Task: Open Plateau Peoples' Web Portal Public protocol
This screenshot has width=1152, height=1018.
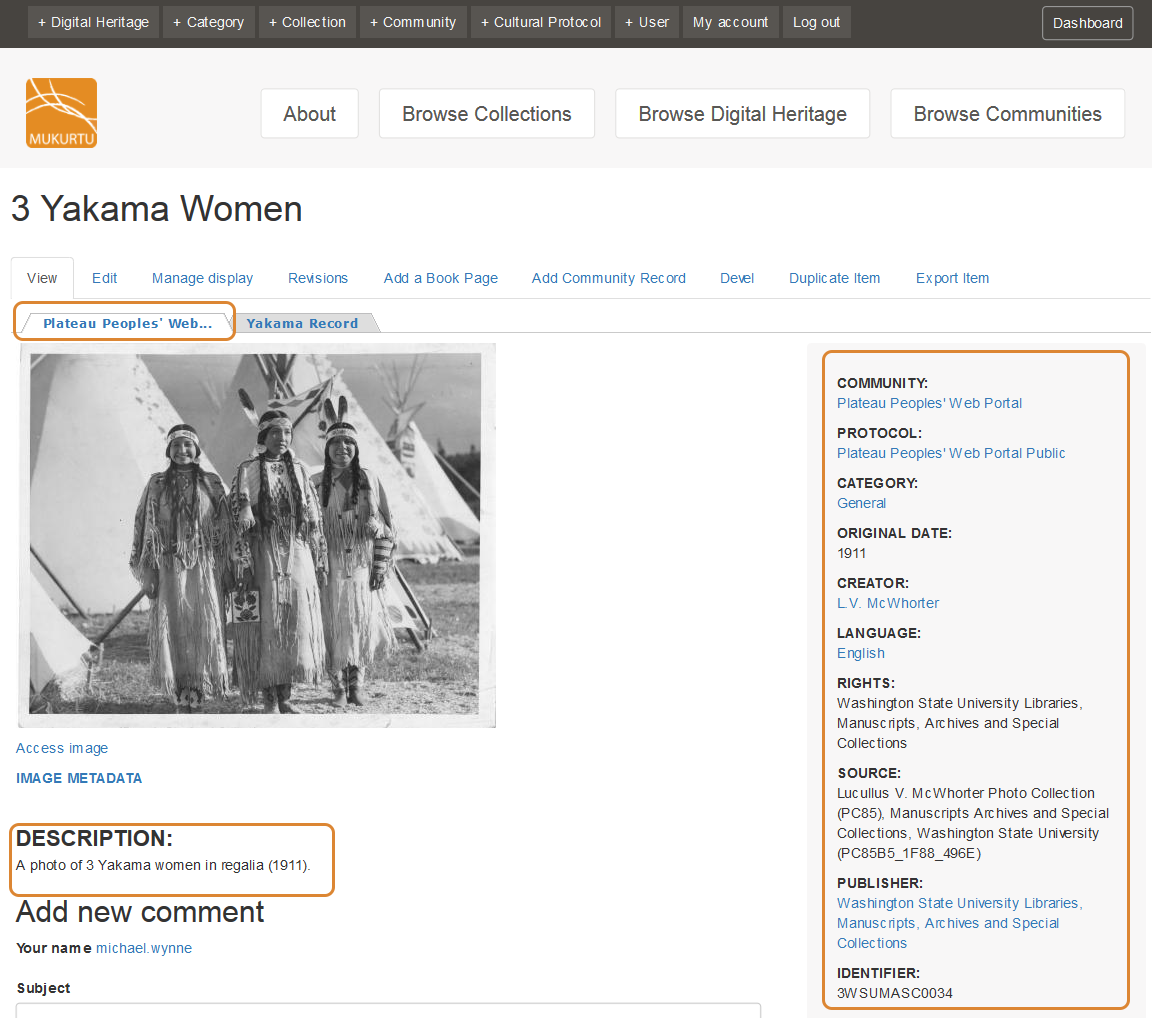Action: pyautogui.click(x=951, y=453)
